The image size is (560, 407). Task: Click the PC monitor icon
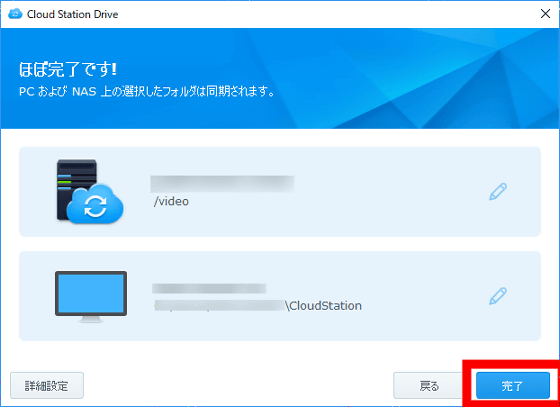(91, 296)
